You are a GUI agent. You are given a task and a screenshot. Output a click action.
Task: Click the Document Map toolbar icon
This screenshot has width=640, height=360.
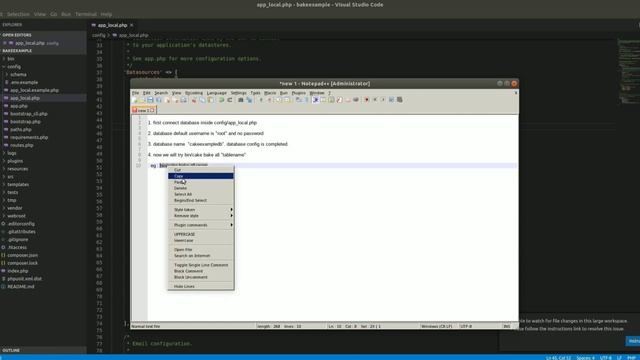[331, 100]
